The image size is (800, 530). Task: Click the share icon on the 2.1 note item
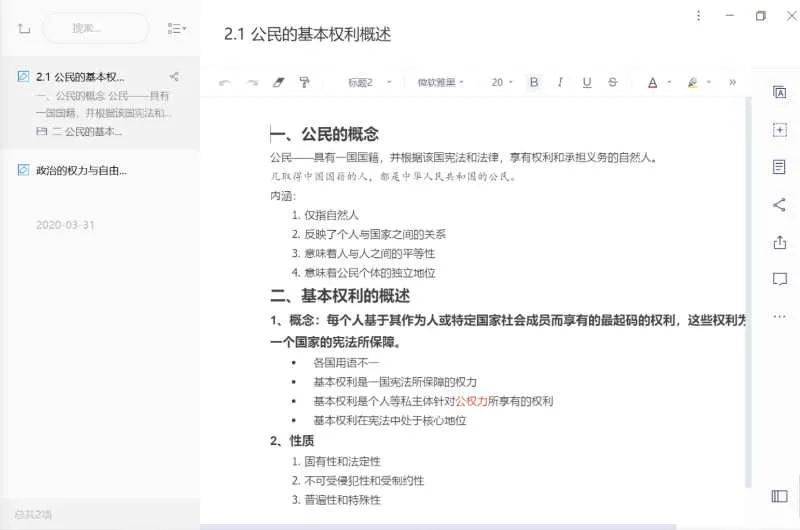point(174,76)
